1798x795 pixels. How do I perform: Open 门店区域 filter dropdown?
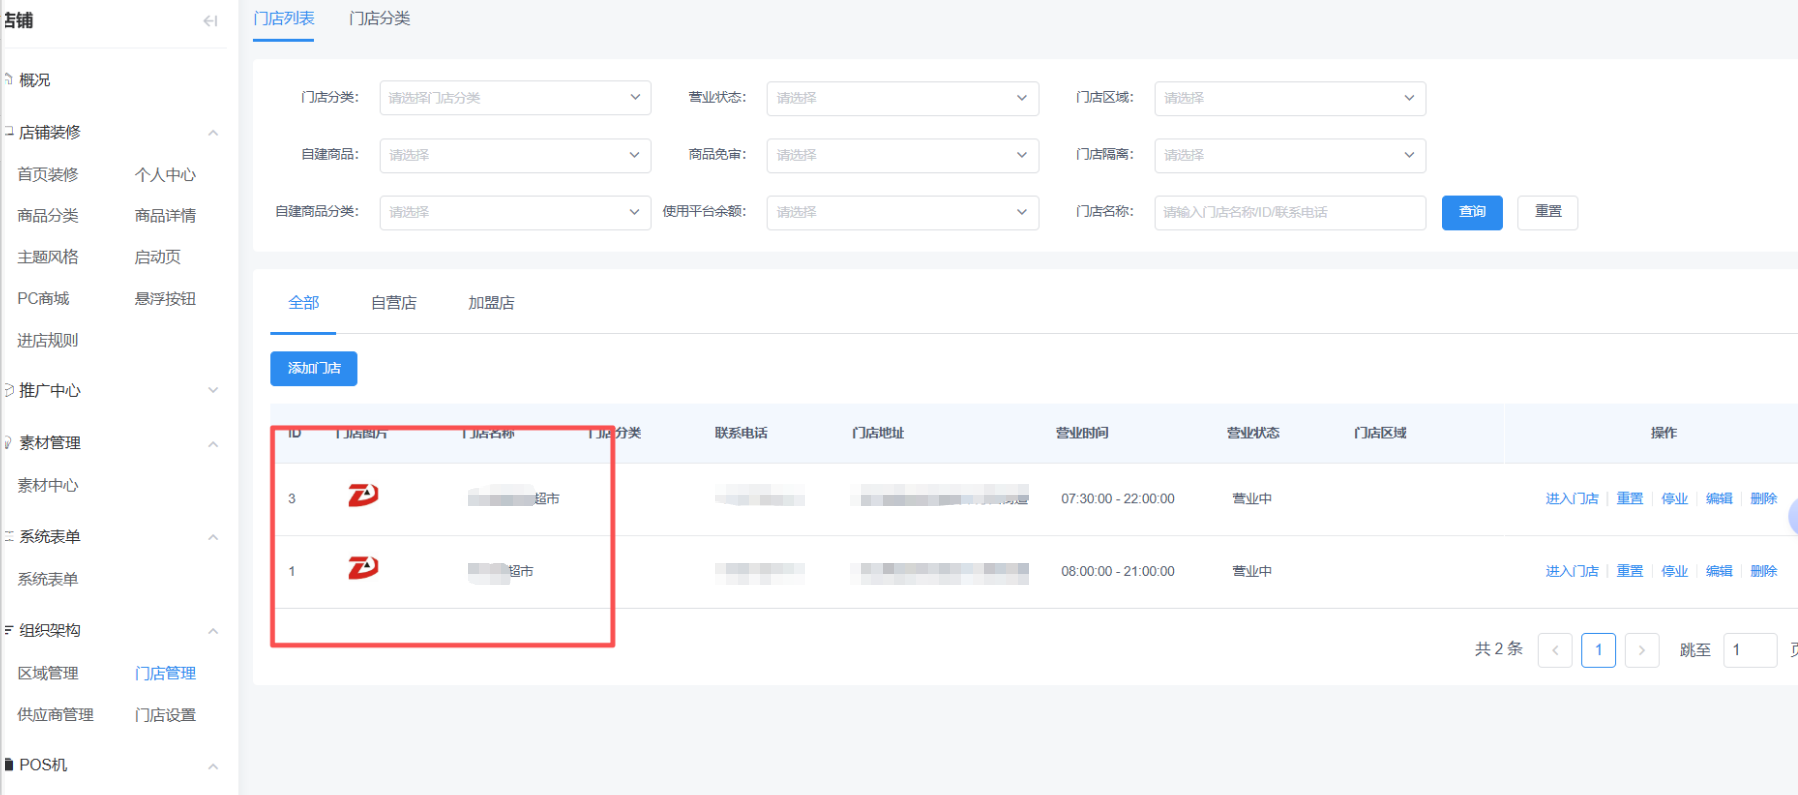pyautogui.click(x=1290, y=98)
